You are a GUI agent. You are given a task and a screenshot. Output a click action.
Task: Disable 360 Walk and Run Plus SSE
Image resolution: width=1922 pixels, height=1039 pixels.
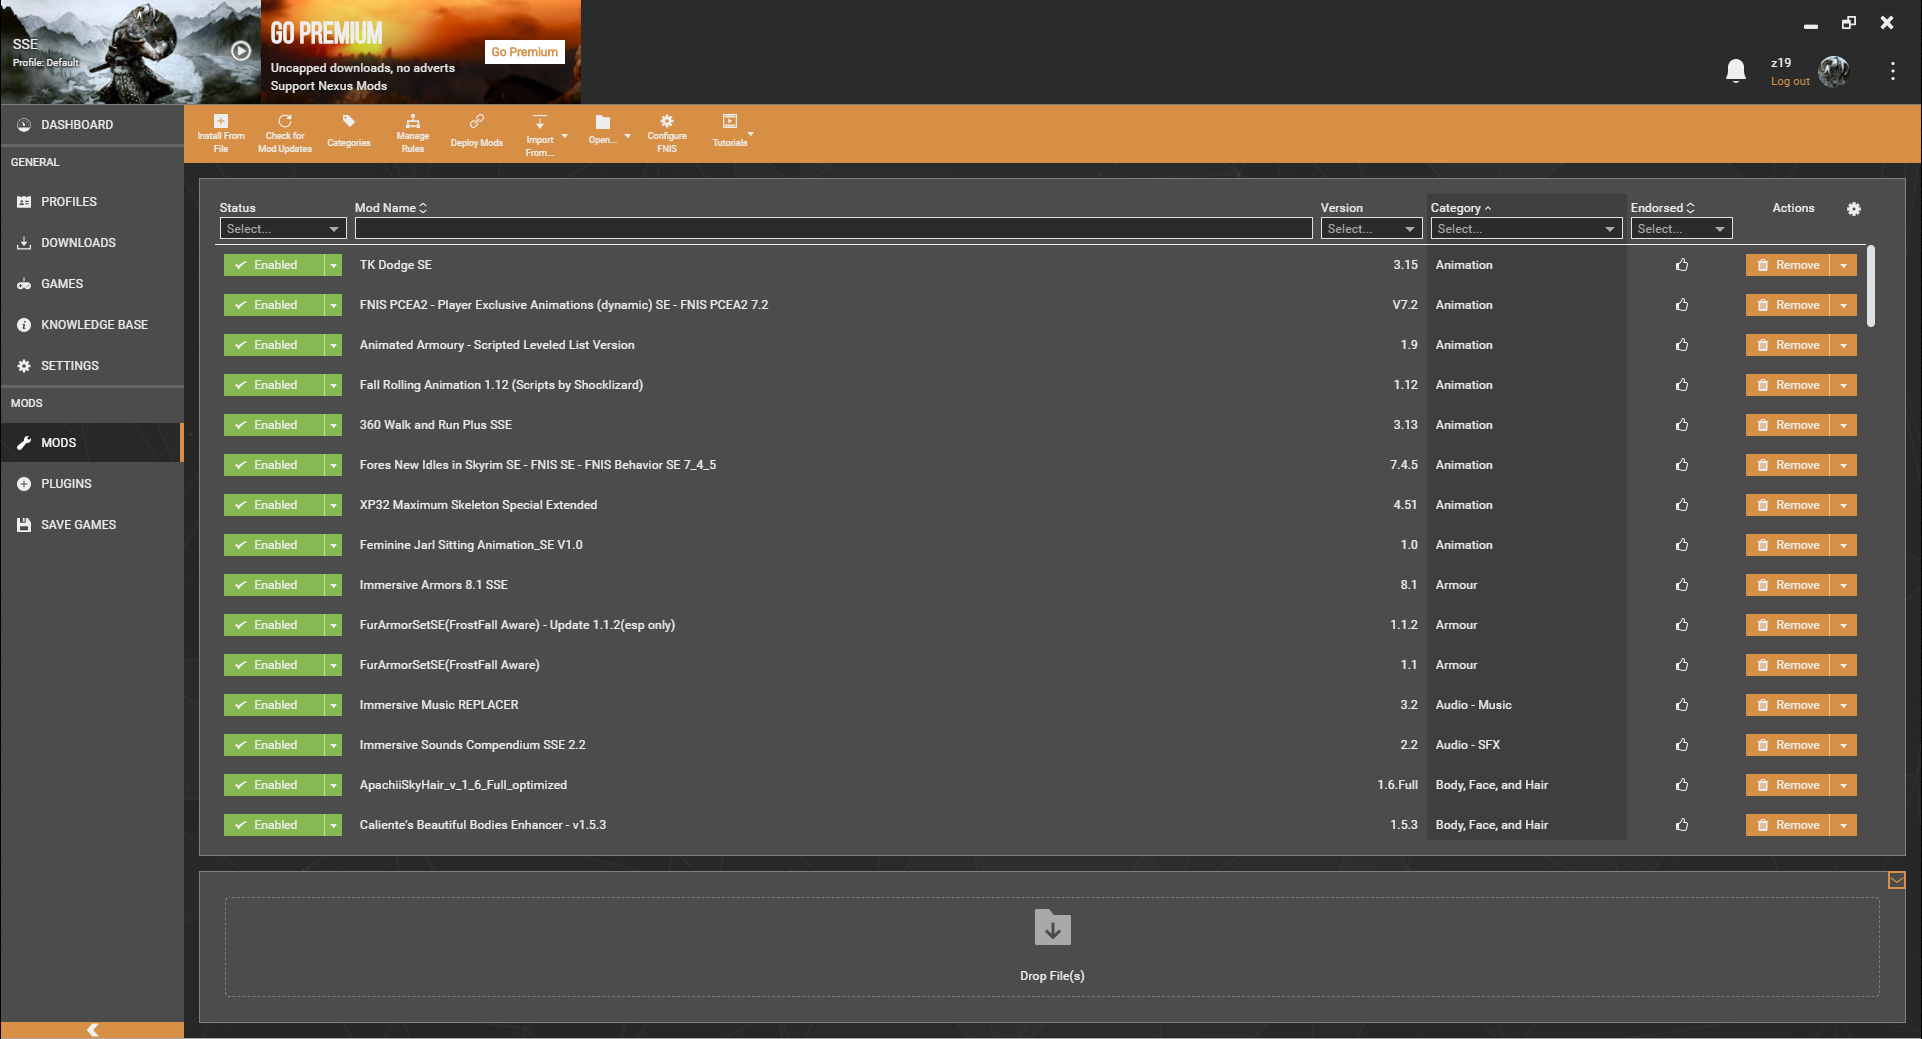pos(274,425)
